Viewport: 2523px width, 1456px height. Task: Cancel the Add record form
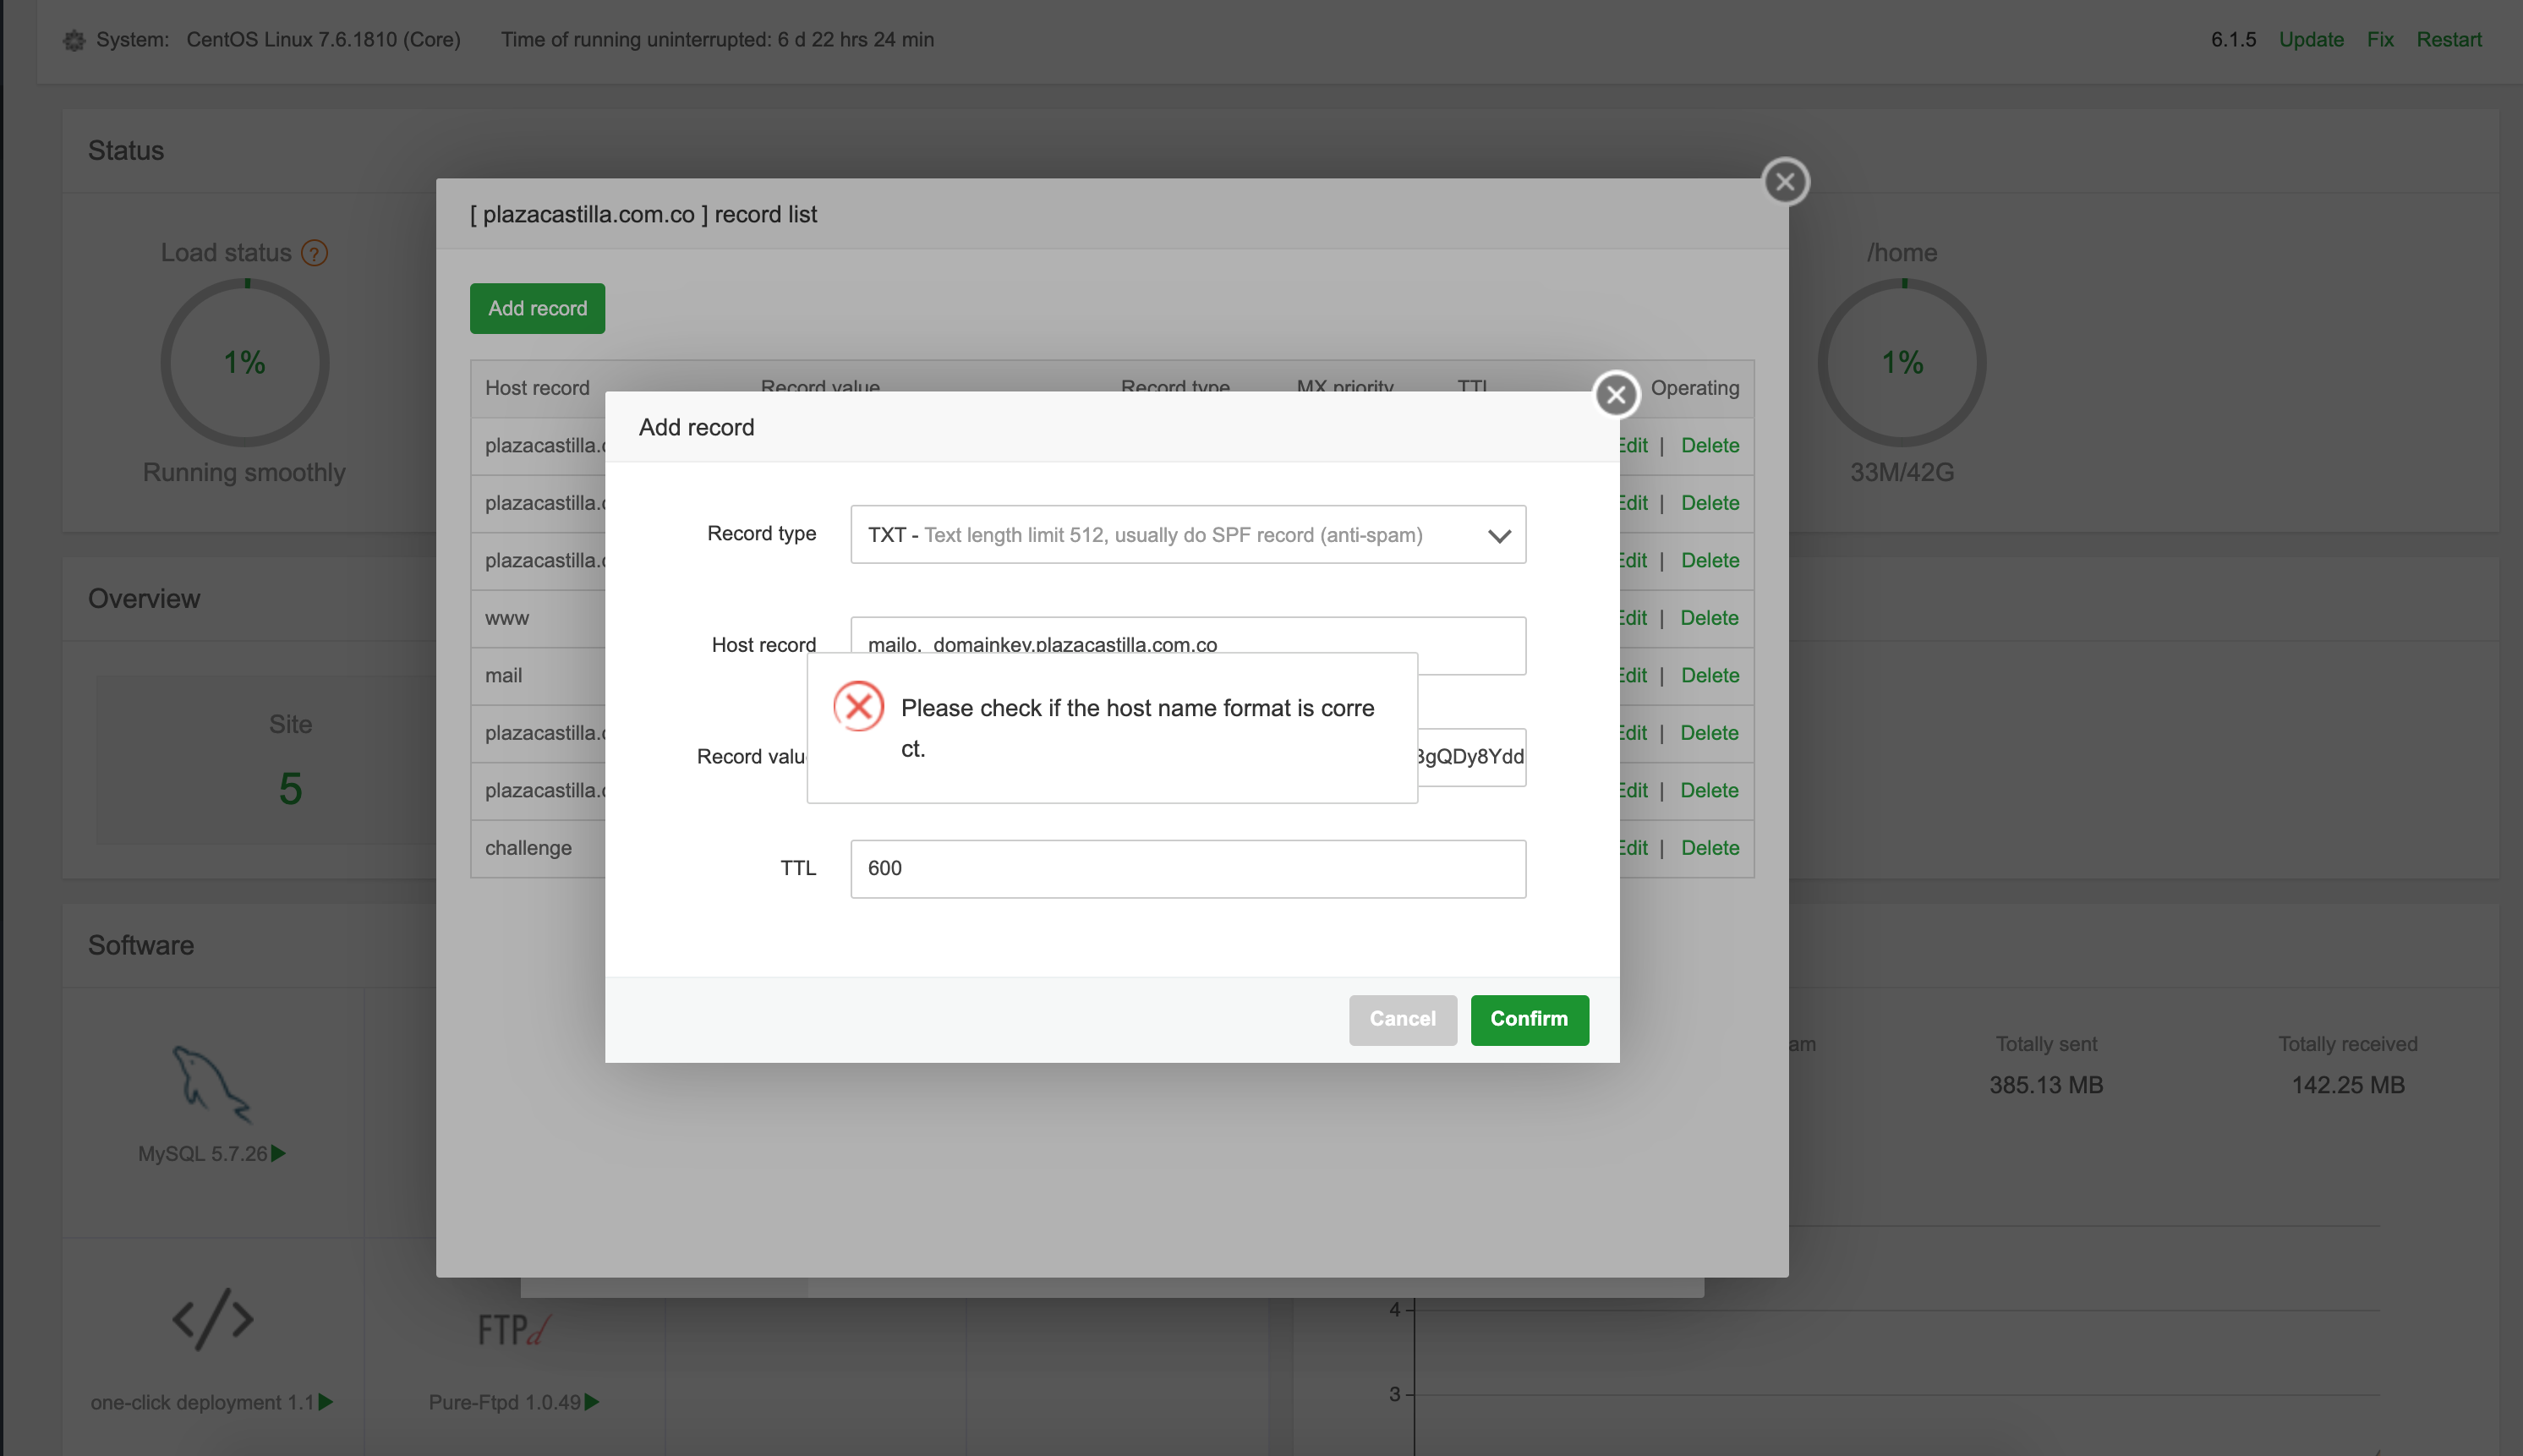tap(1402, 1019)
